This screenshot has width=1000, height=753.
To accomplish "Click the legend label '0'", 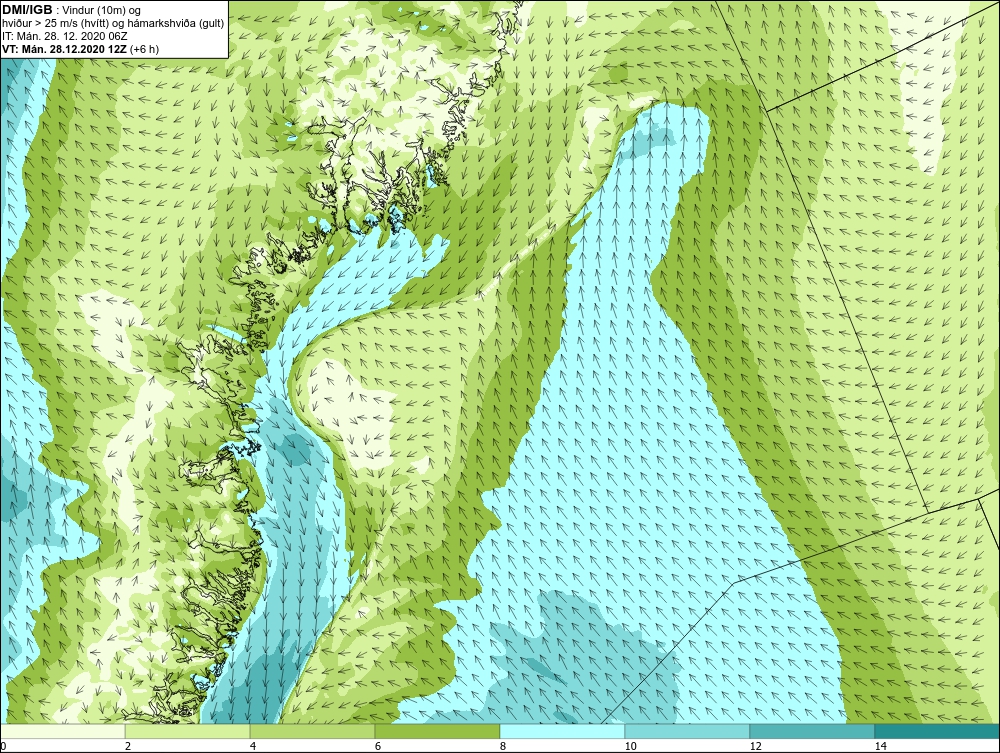I will (3, 746).
